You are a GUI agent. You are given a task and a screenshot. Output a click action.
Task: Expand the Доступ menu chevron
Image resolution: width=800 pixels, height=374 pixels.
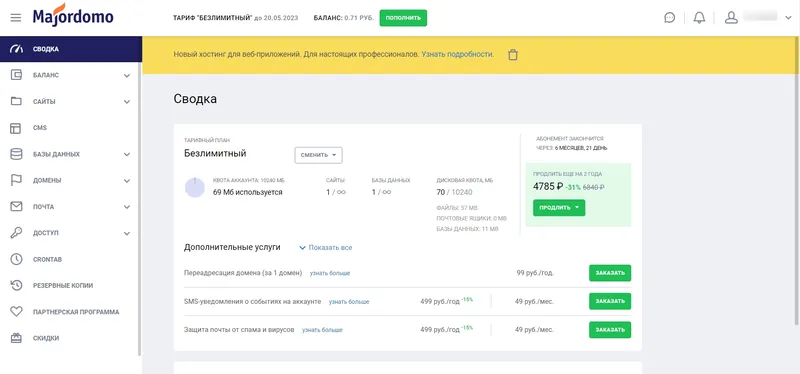click(127, 233)
